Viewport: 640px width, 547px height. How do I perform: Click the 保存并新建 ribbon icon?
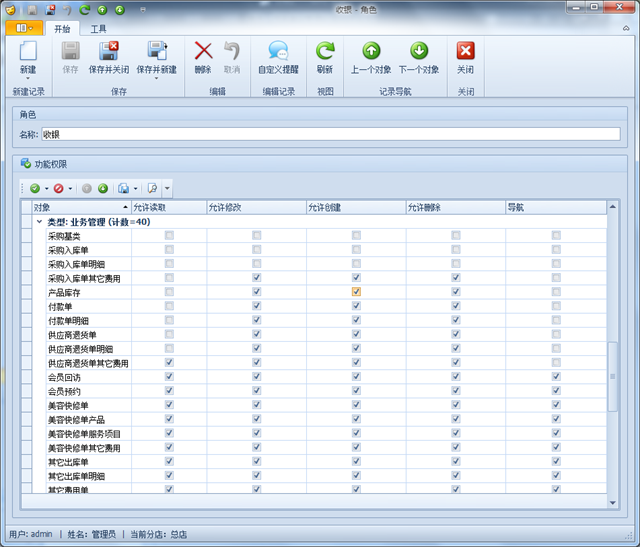(x=157, y=51)
